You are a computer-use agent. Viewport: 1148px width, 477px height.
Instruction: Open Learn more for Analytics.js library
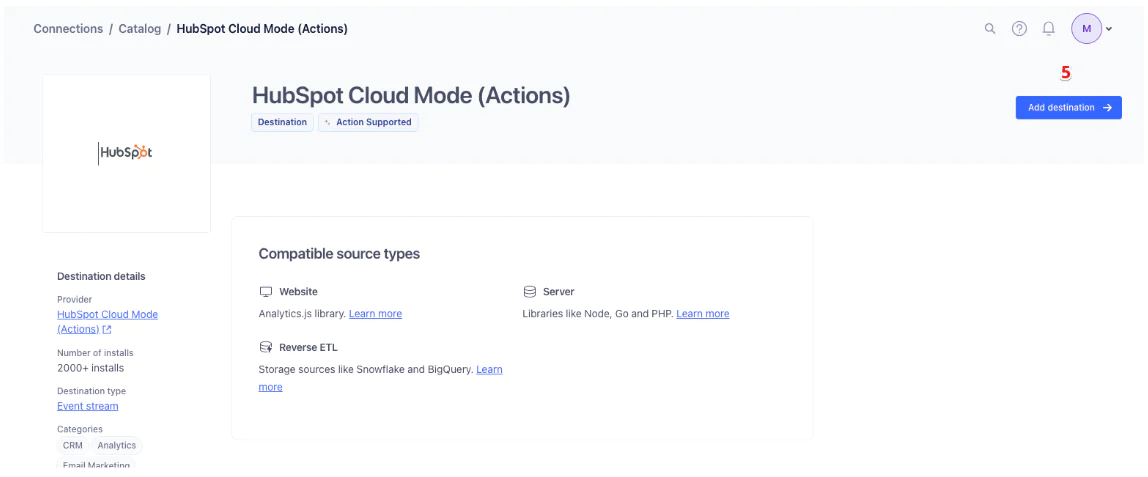coord(376,313)
